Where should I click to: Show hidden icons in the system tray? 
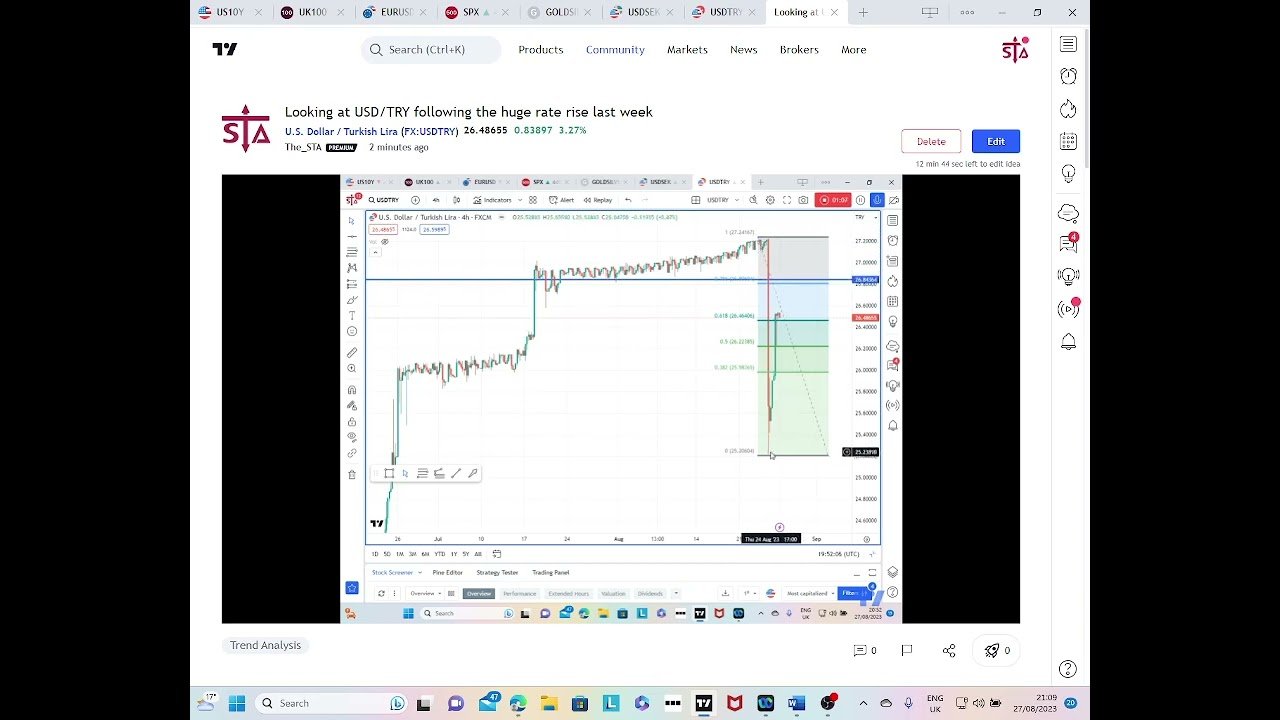pyautogui.click(x=863, y=703)
